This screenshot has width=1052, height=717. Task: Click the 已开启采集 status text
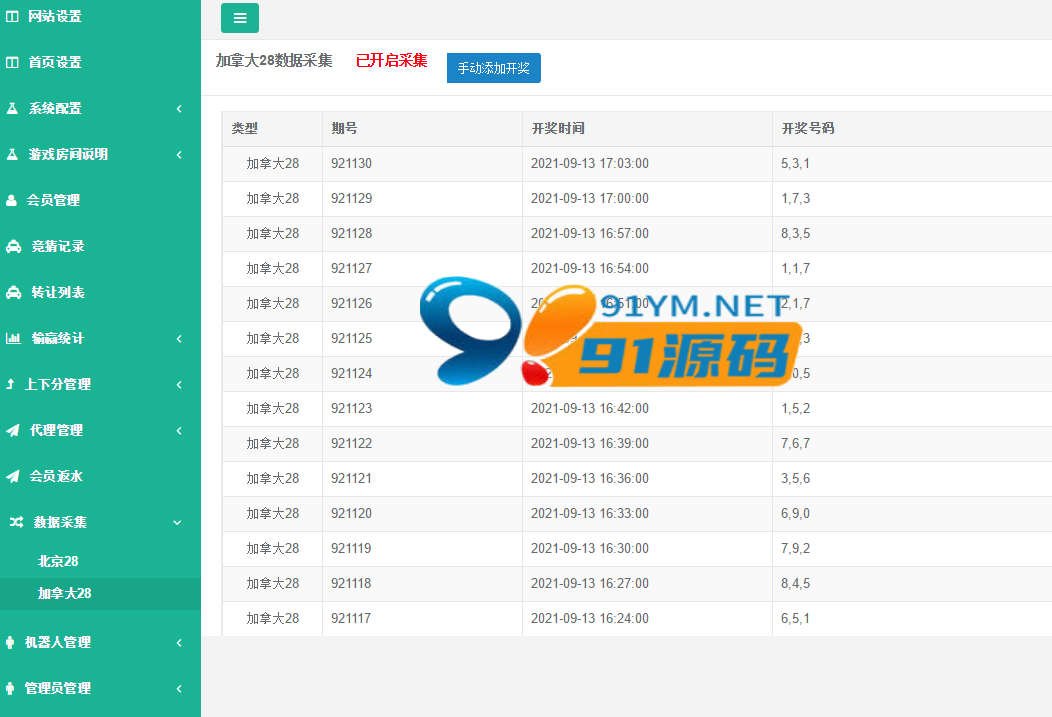point(391,60)
